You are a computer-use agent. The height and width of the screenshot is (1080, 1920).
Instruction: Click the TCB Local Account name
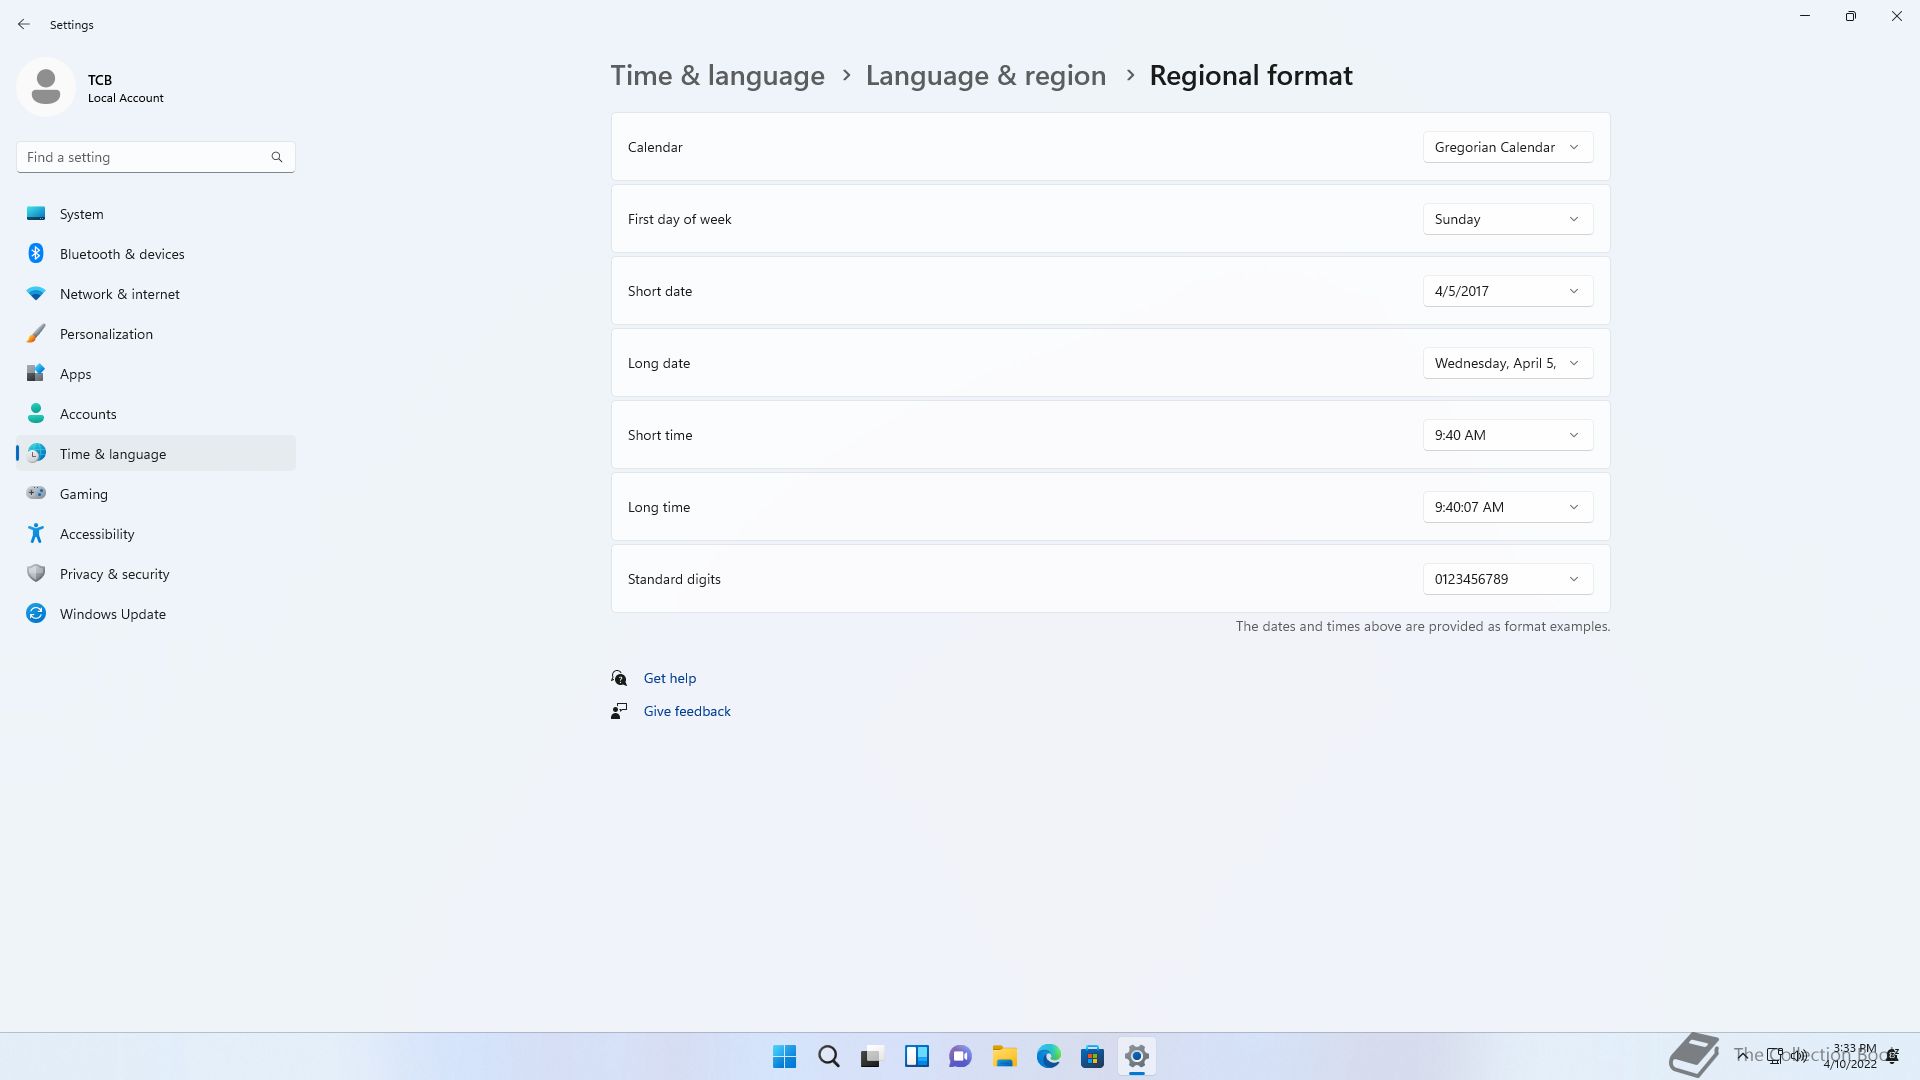tap(126, 88)
